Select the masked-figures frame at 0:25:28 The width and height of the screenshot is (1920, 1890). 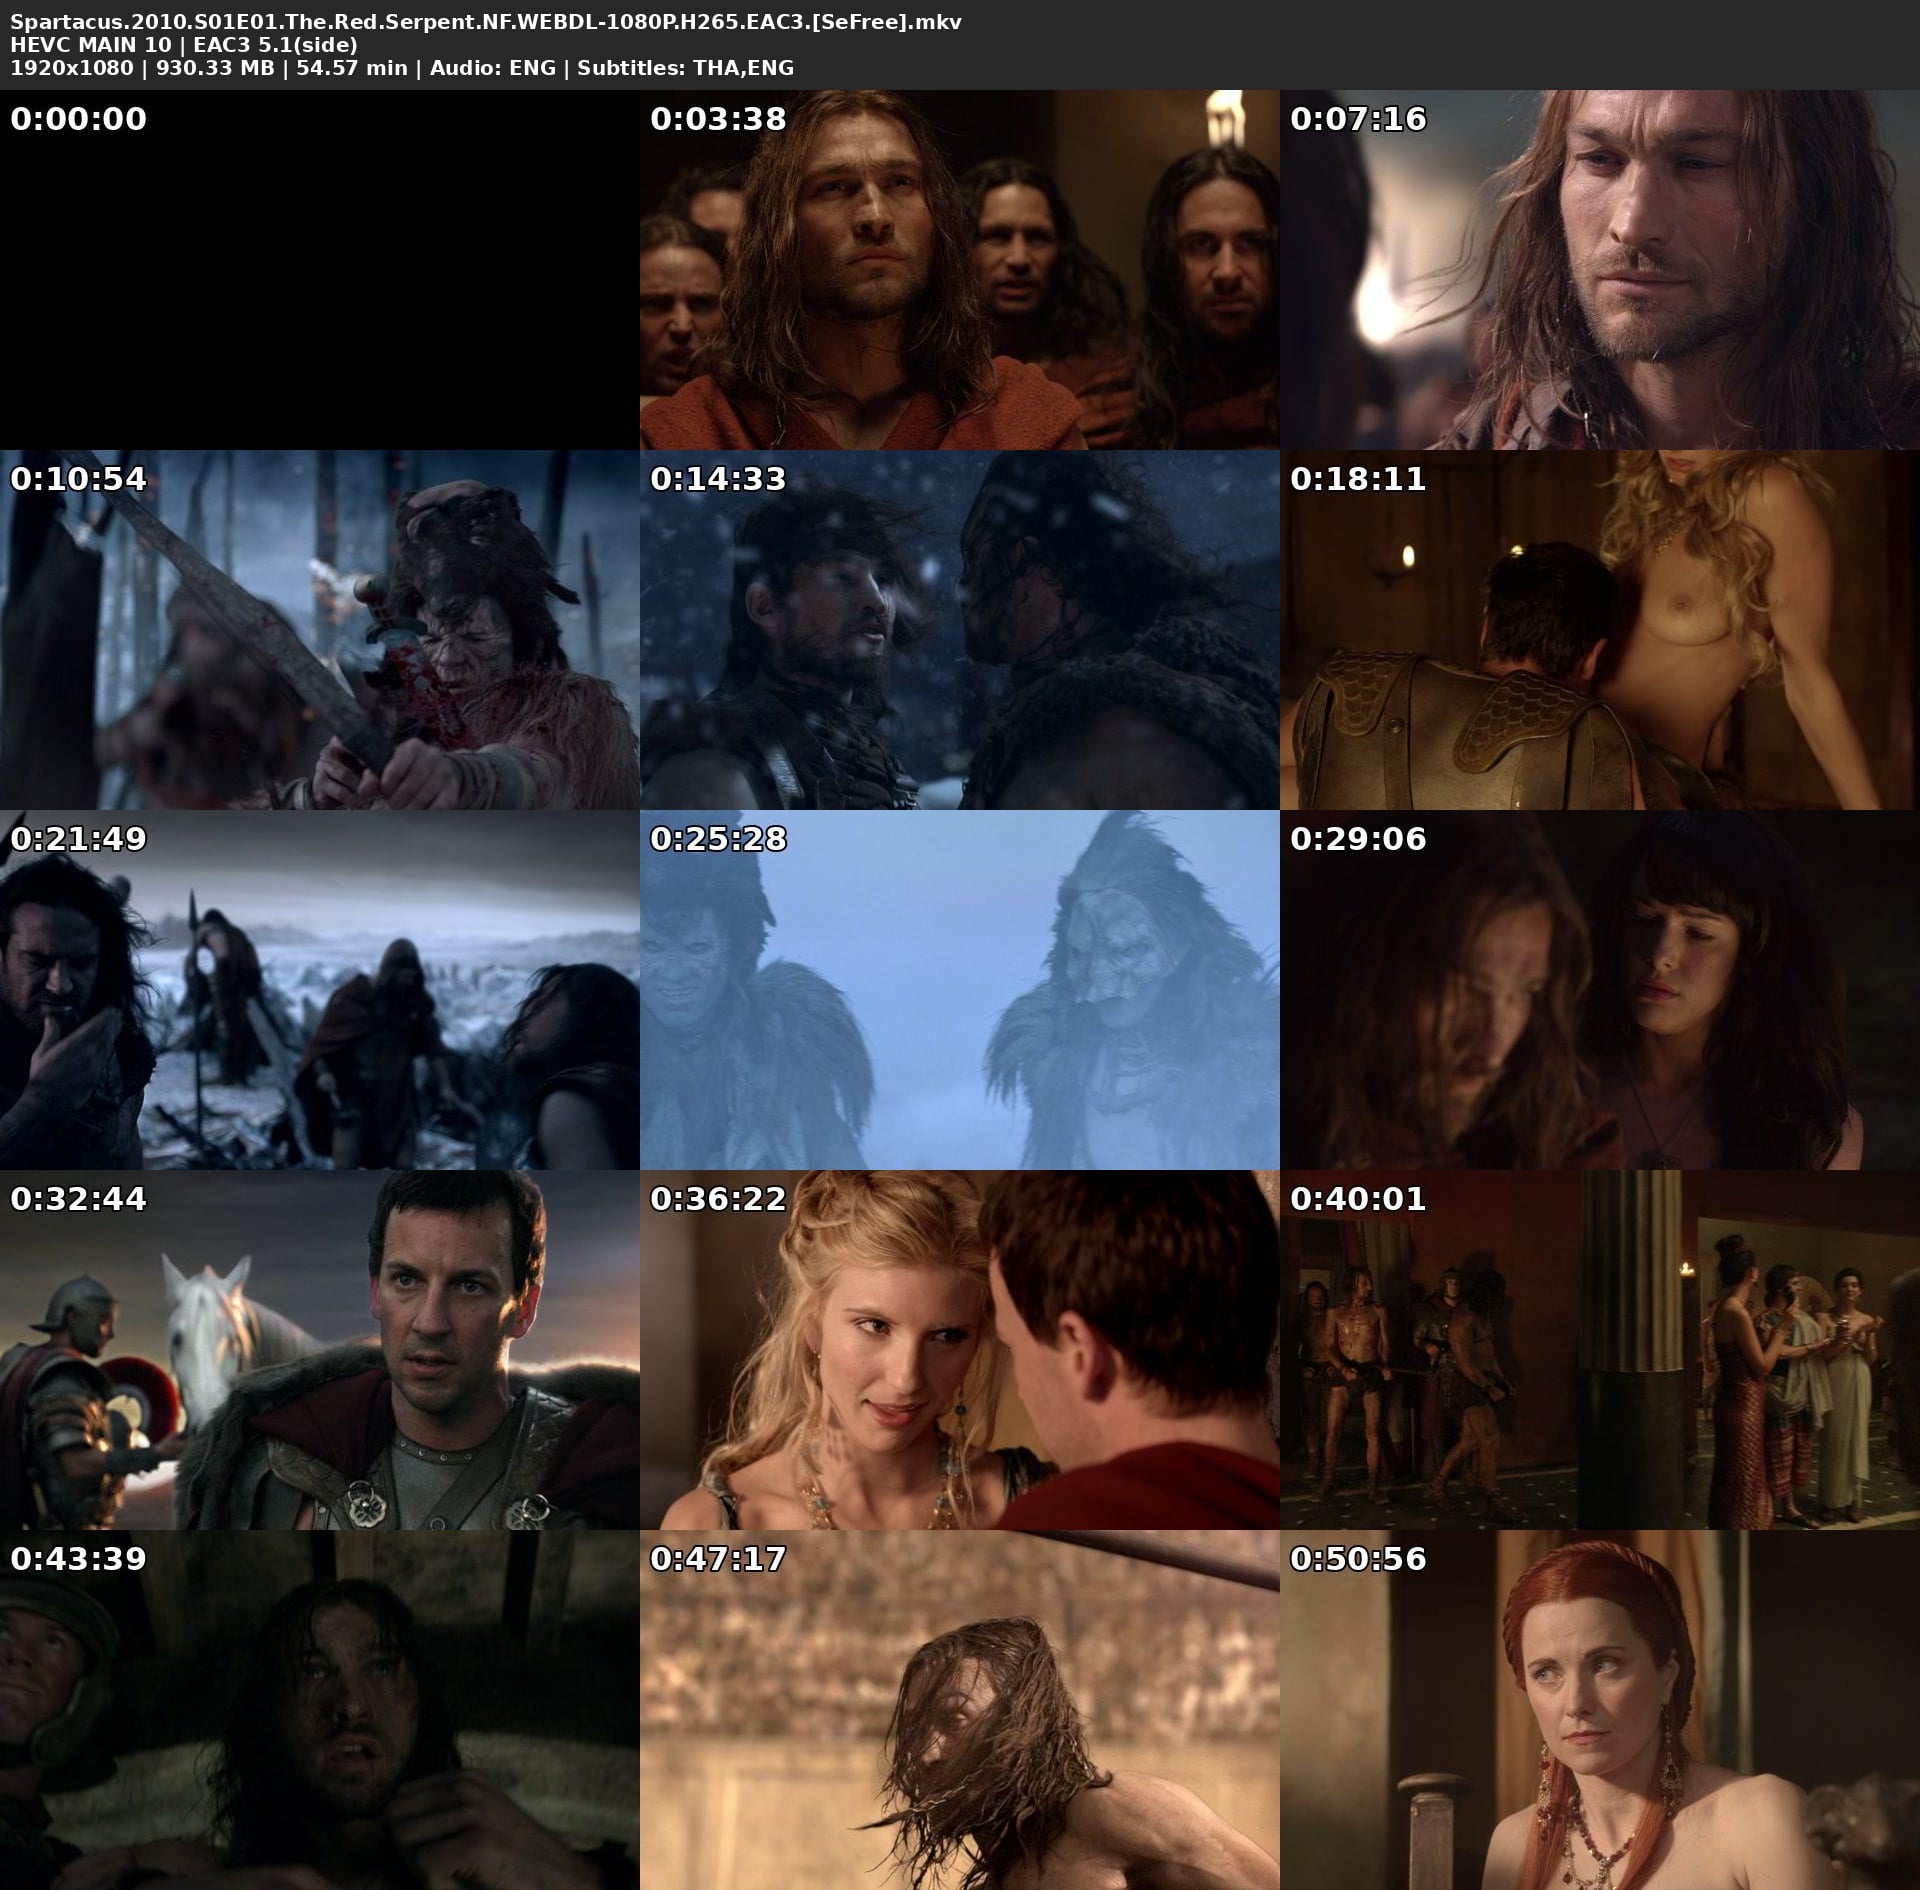click(959, 990)
